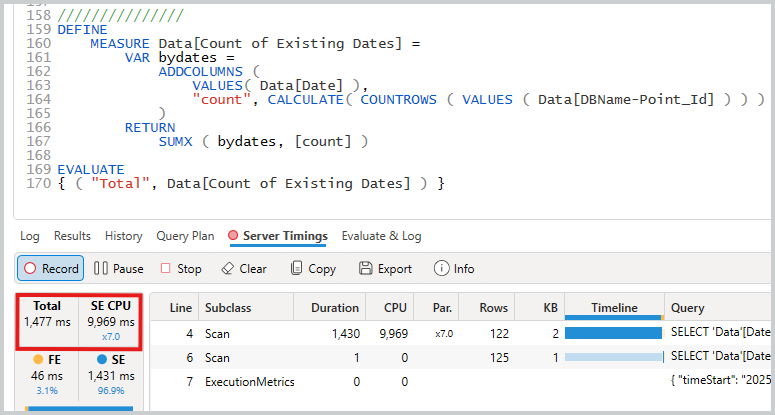
Task: Switch to the Log tab
Action: click(30, 236)
